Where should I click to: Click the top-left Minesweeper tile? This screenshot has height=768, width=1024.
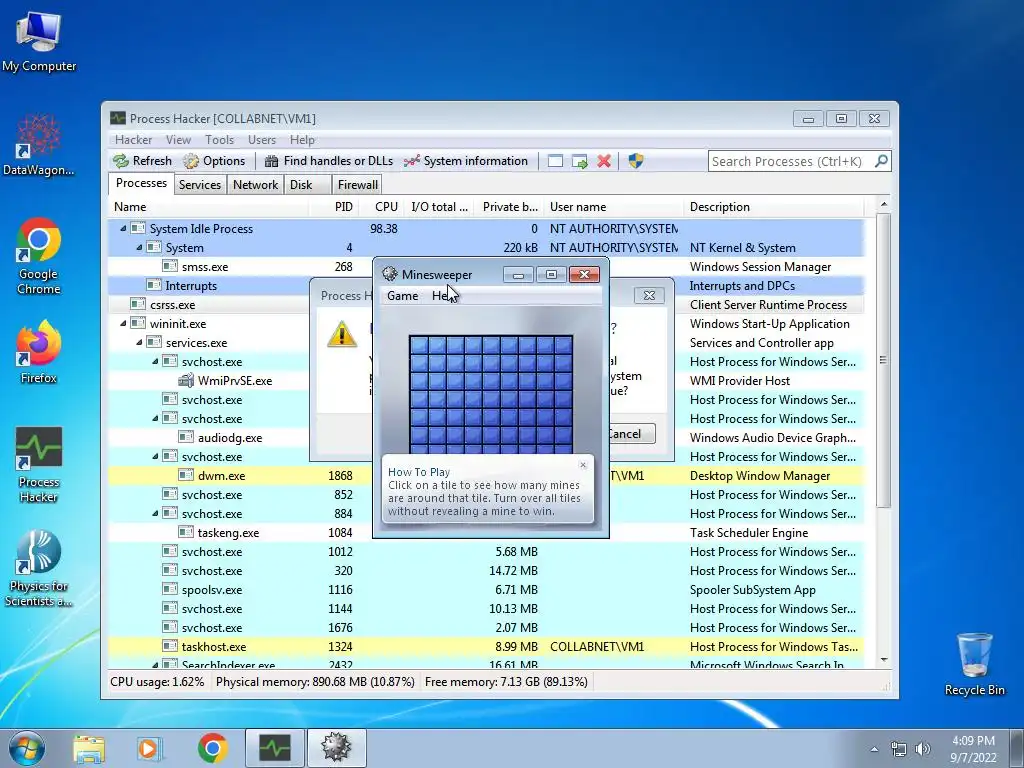coord(420,346)
